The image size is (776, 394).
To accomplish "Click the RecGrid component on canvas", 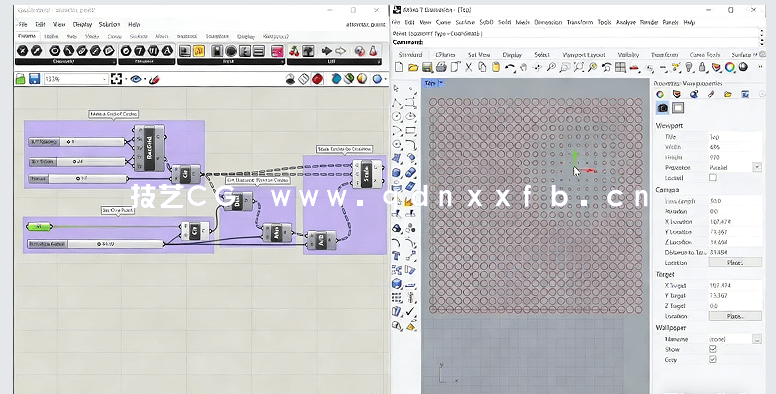I will [149, 148].
